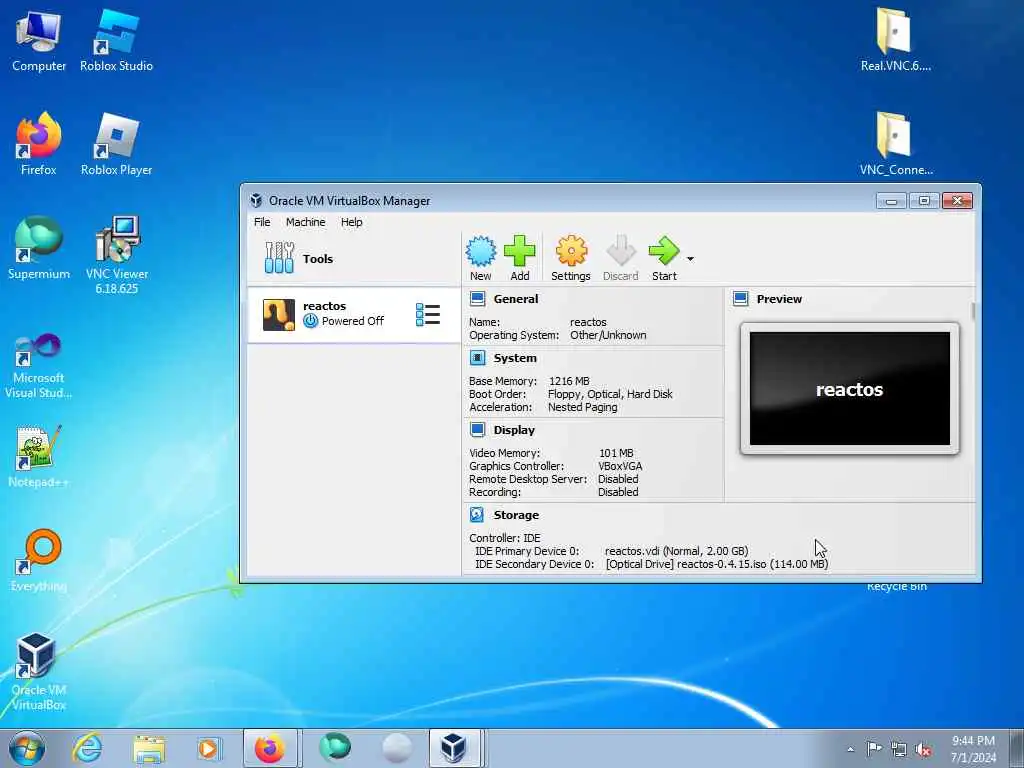Click the taskbar clock showing 9:44 PM
1024x768 pixels.
coord(973,749)
